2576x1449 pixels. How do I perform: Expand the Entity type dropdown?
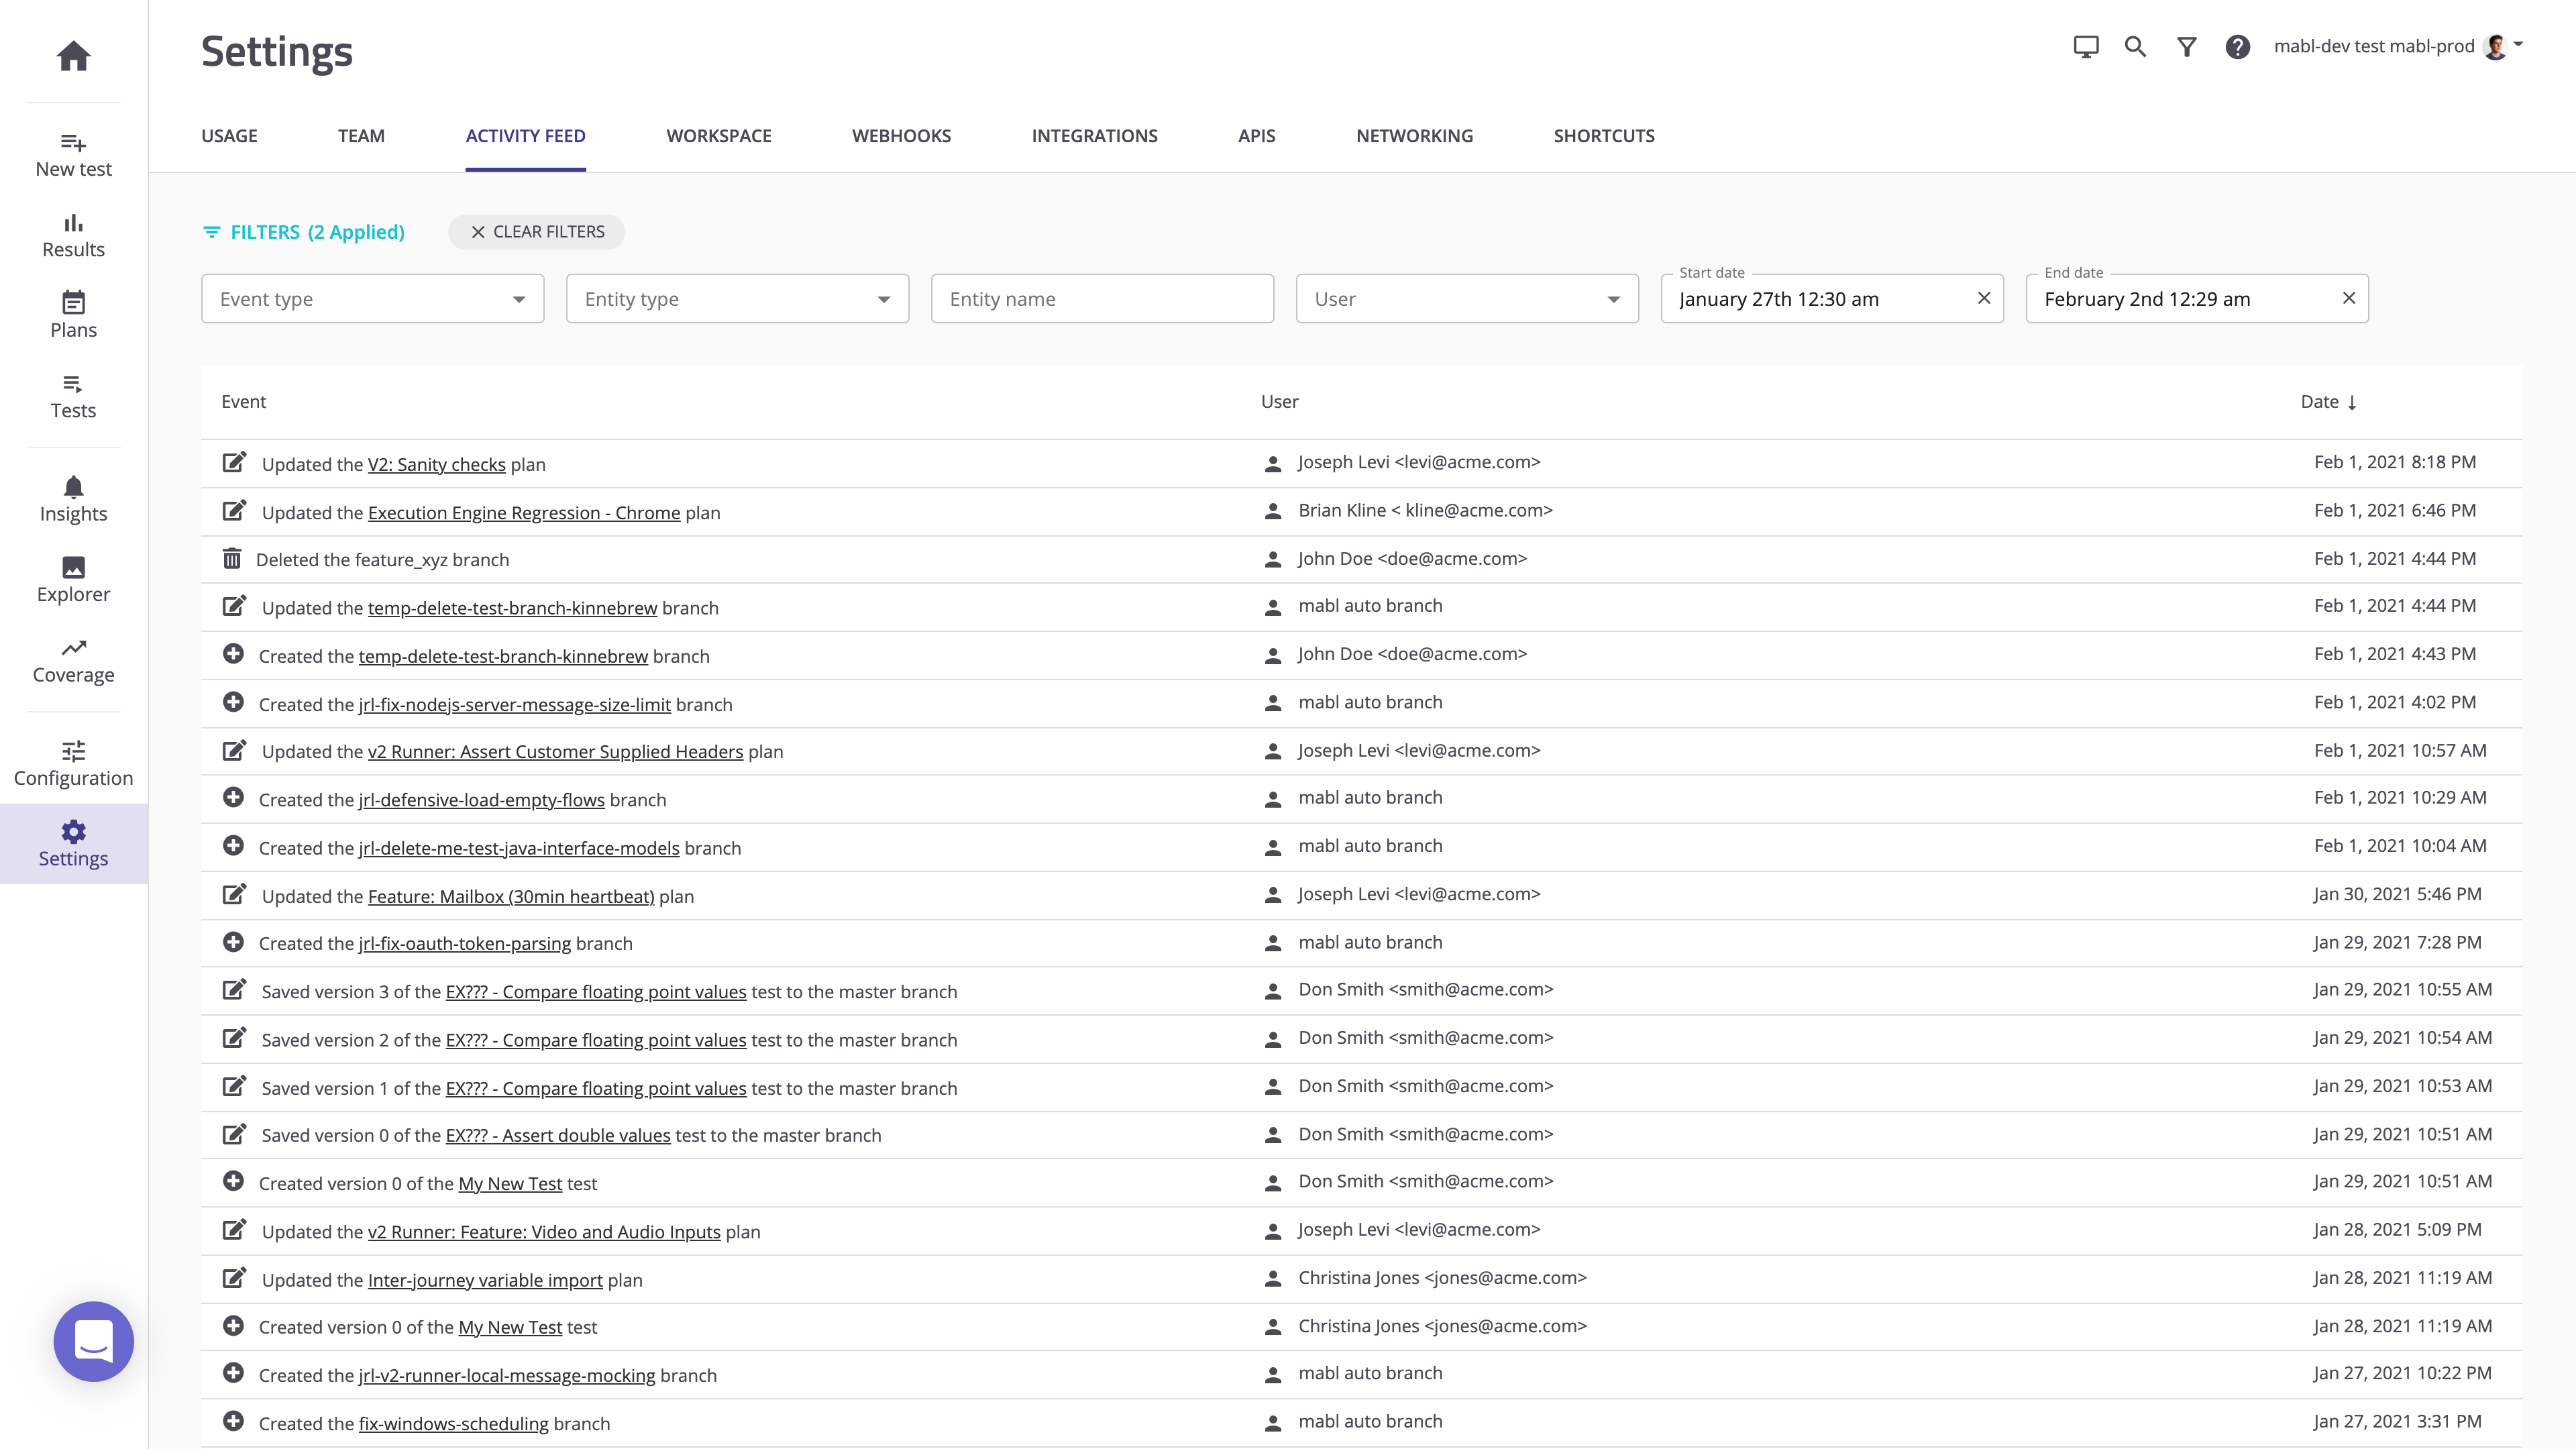[737, 299]
